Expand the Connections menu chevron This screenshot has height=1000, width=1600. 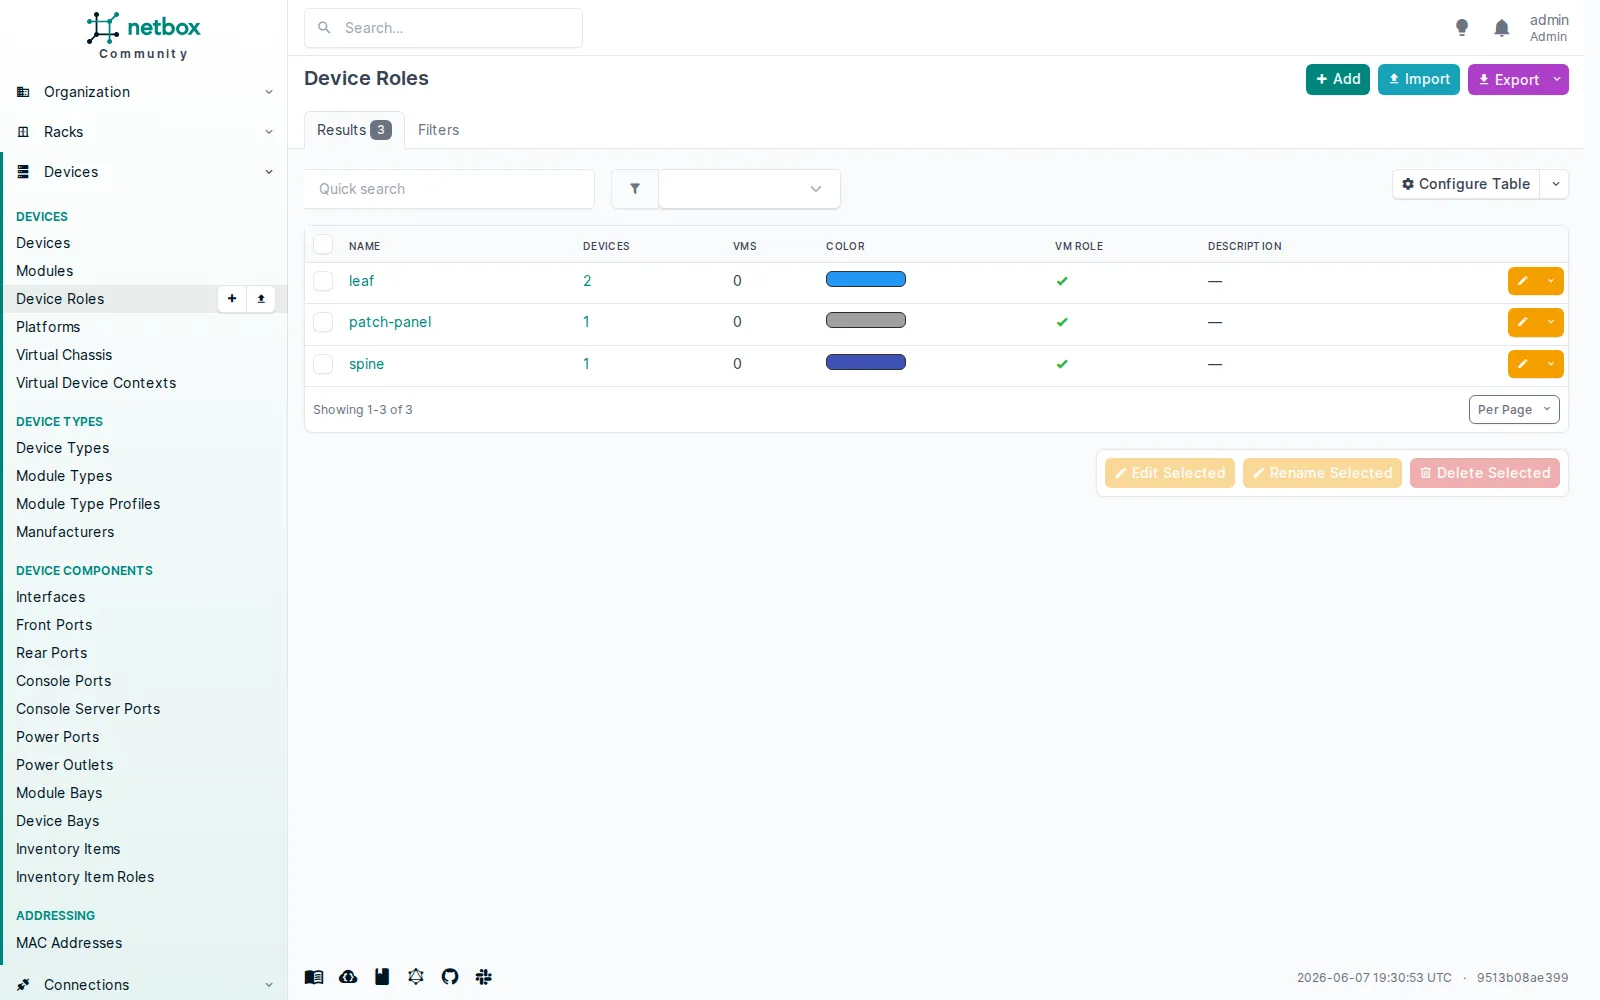(x=269, y=985)
